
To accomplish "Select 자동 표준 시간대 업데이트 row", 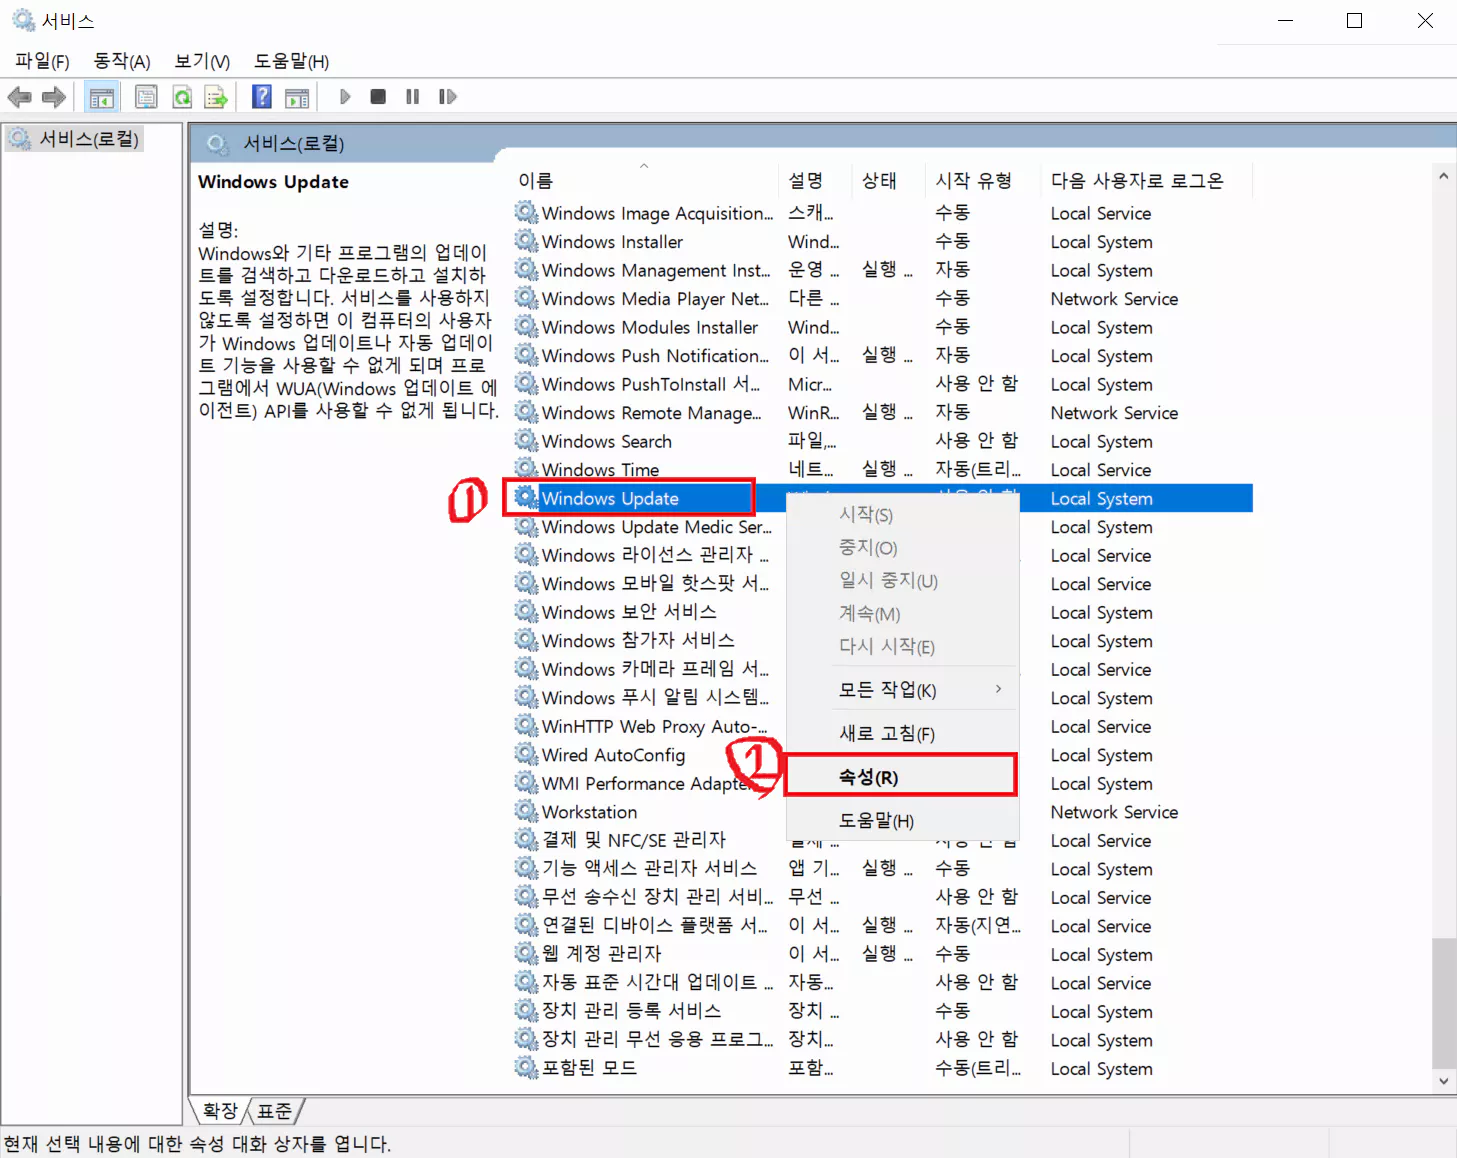I will point(883,982).
